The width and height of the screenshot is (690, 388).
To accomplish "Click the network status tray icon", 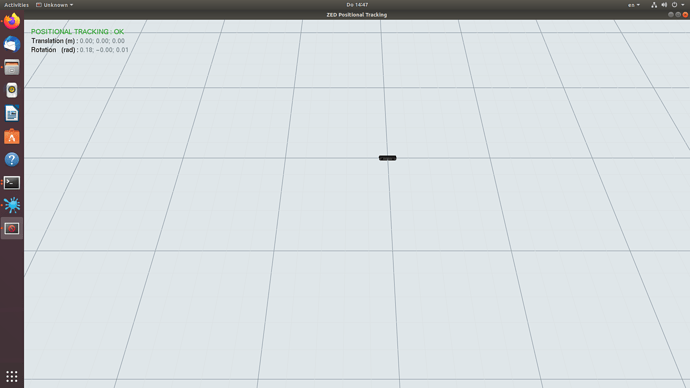I will point(654,5).
